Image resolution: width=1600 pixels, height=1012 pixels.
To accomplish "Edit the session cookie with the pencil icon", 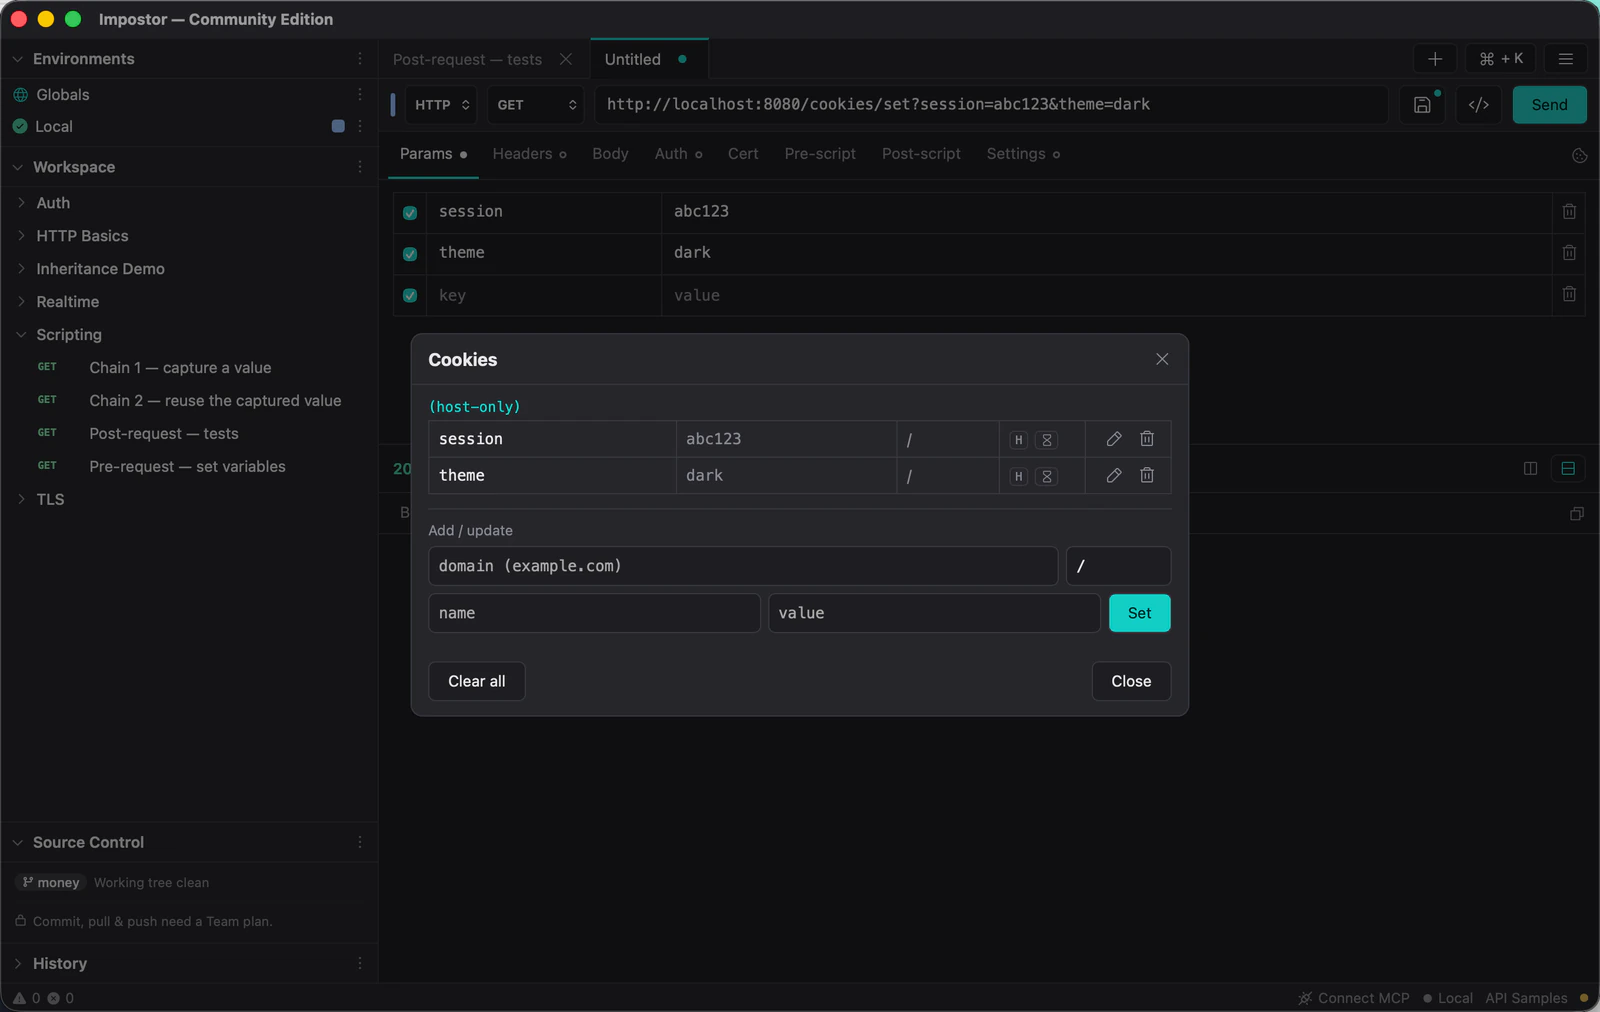I will [x=1114, y=439].
